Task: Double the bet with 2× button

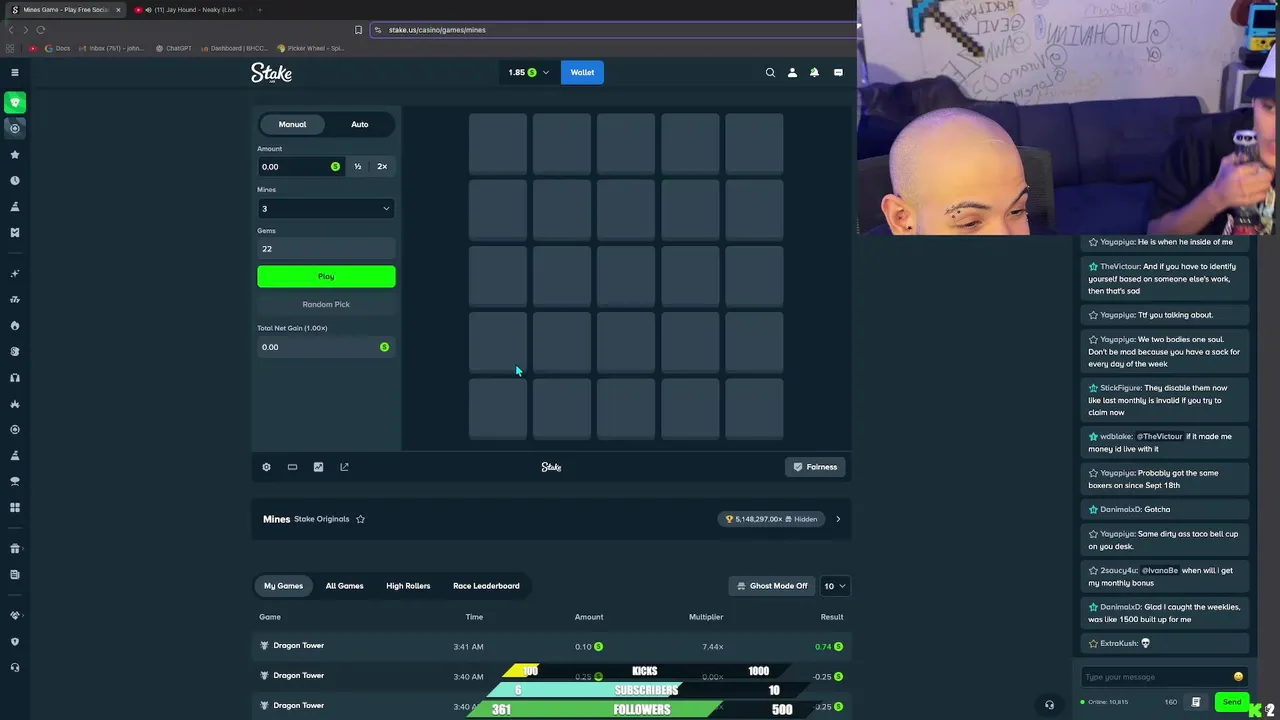Action: tap(382, 167)
